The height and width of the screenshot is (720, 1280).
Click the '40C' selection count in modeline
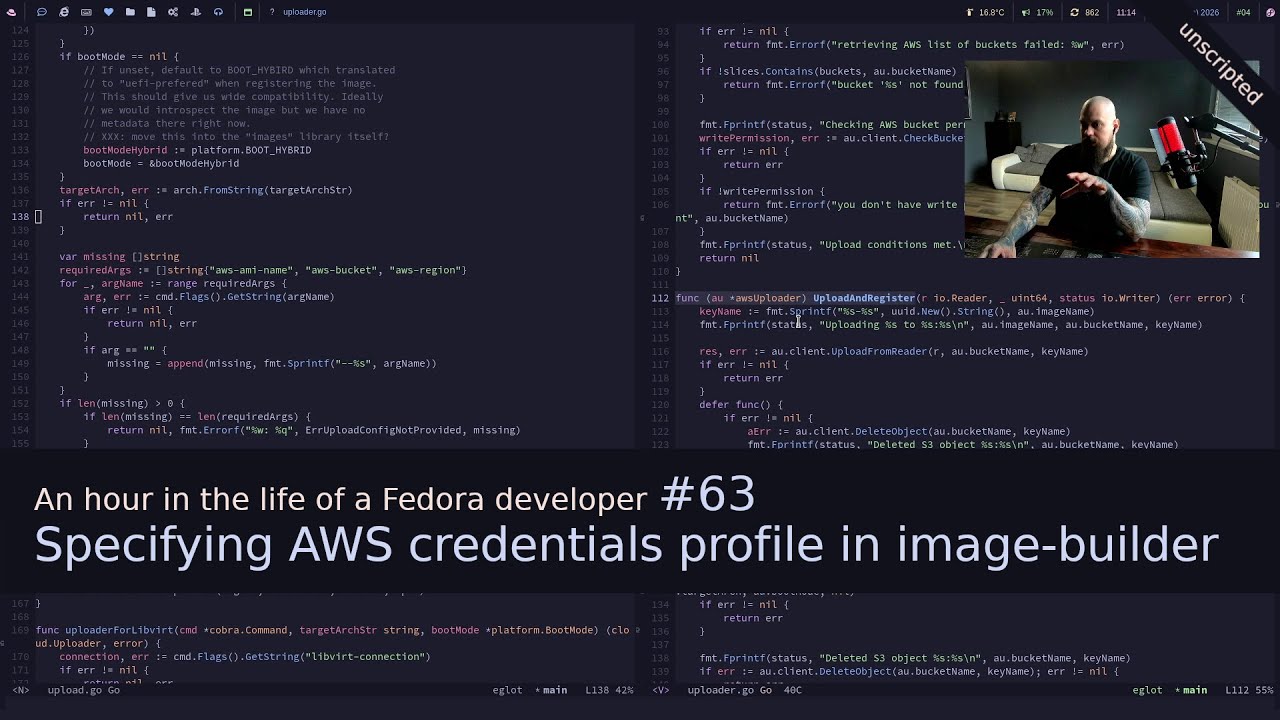(793, 690)
